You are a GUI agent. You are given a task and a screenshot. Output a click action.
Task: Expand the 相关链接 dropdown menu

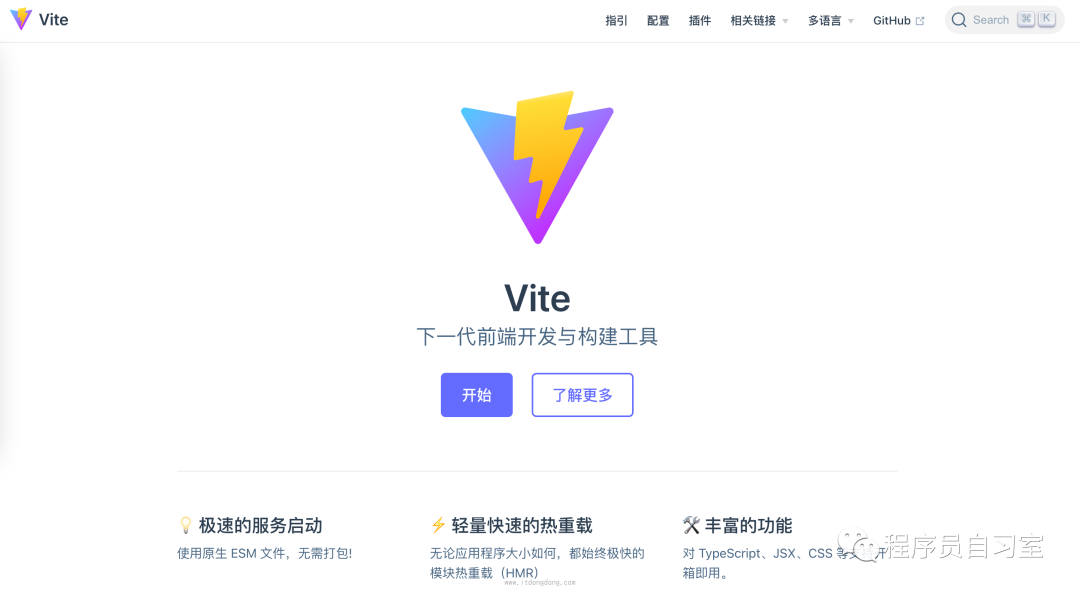coord(759,21)
